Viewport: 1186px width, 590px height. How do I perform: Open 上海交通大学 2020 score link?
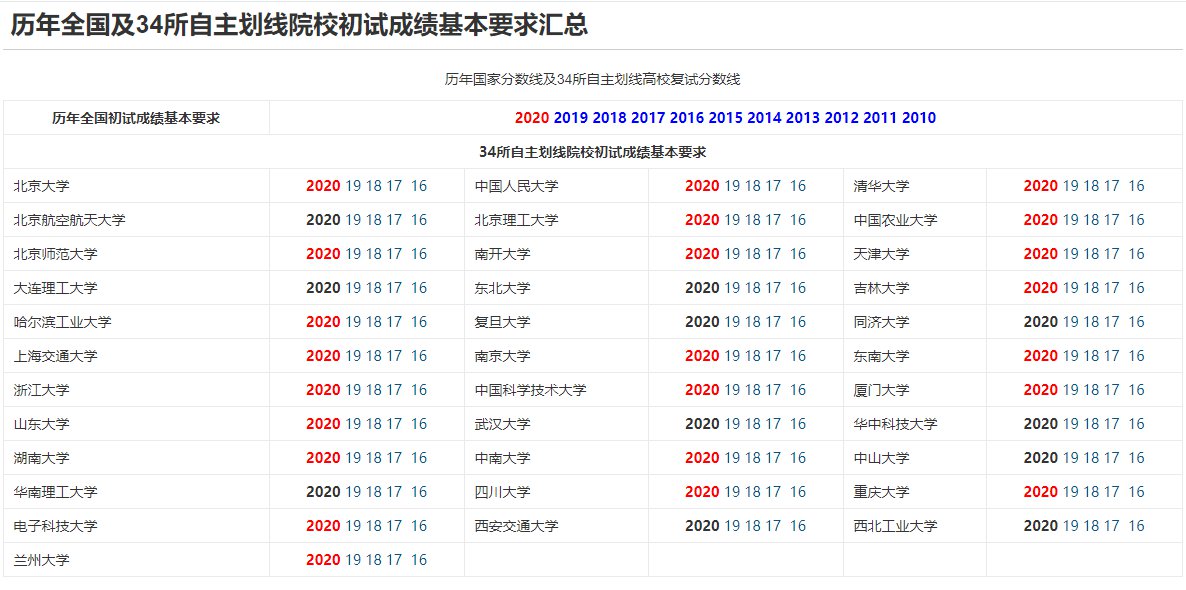coord(323,356)
